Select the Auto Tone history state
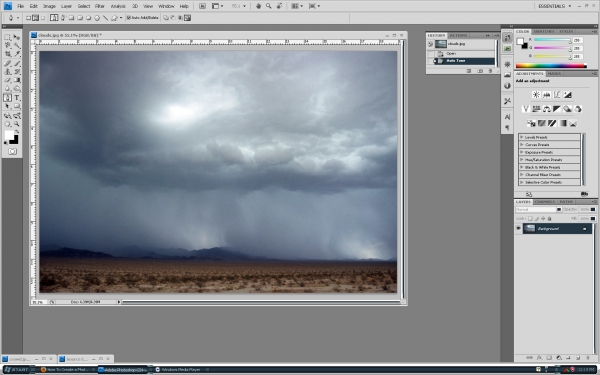 (x=464, y=61)
